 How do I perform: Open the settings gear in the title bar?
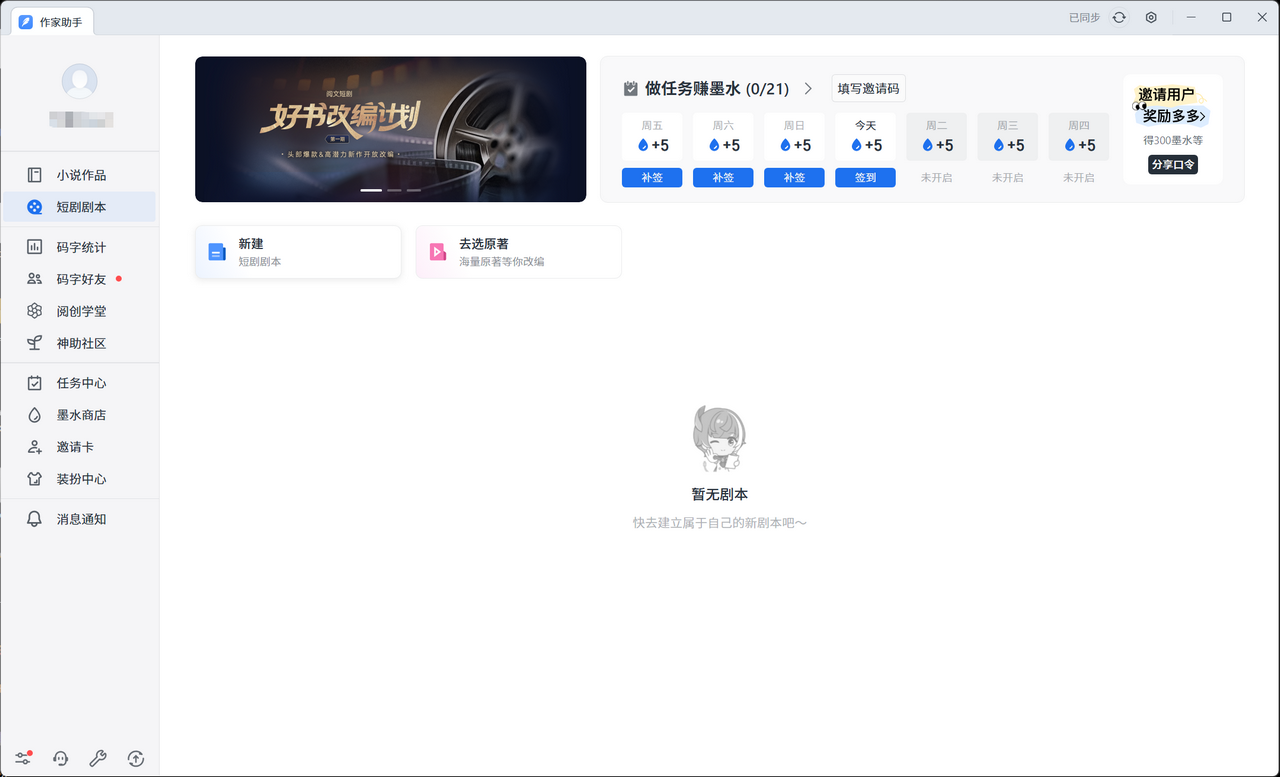click(1150, 17)
